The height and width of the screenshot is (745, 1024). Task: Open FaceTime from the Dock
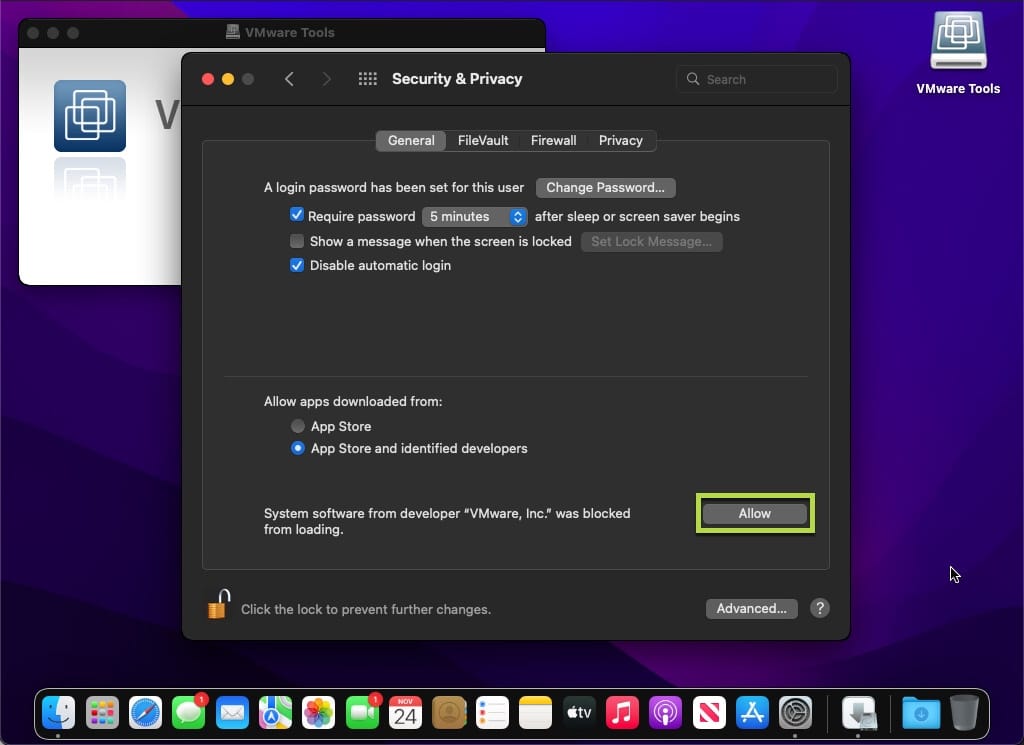tap(362, 712)
